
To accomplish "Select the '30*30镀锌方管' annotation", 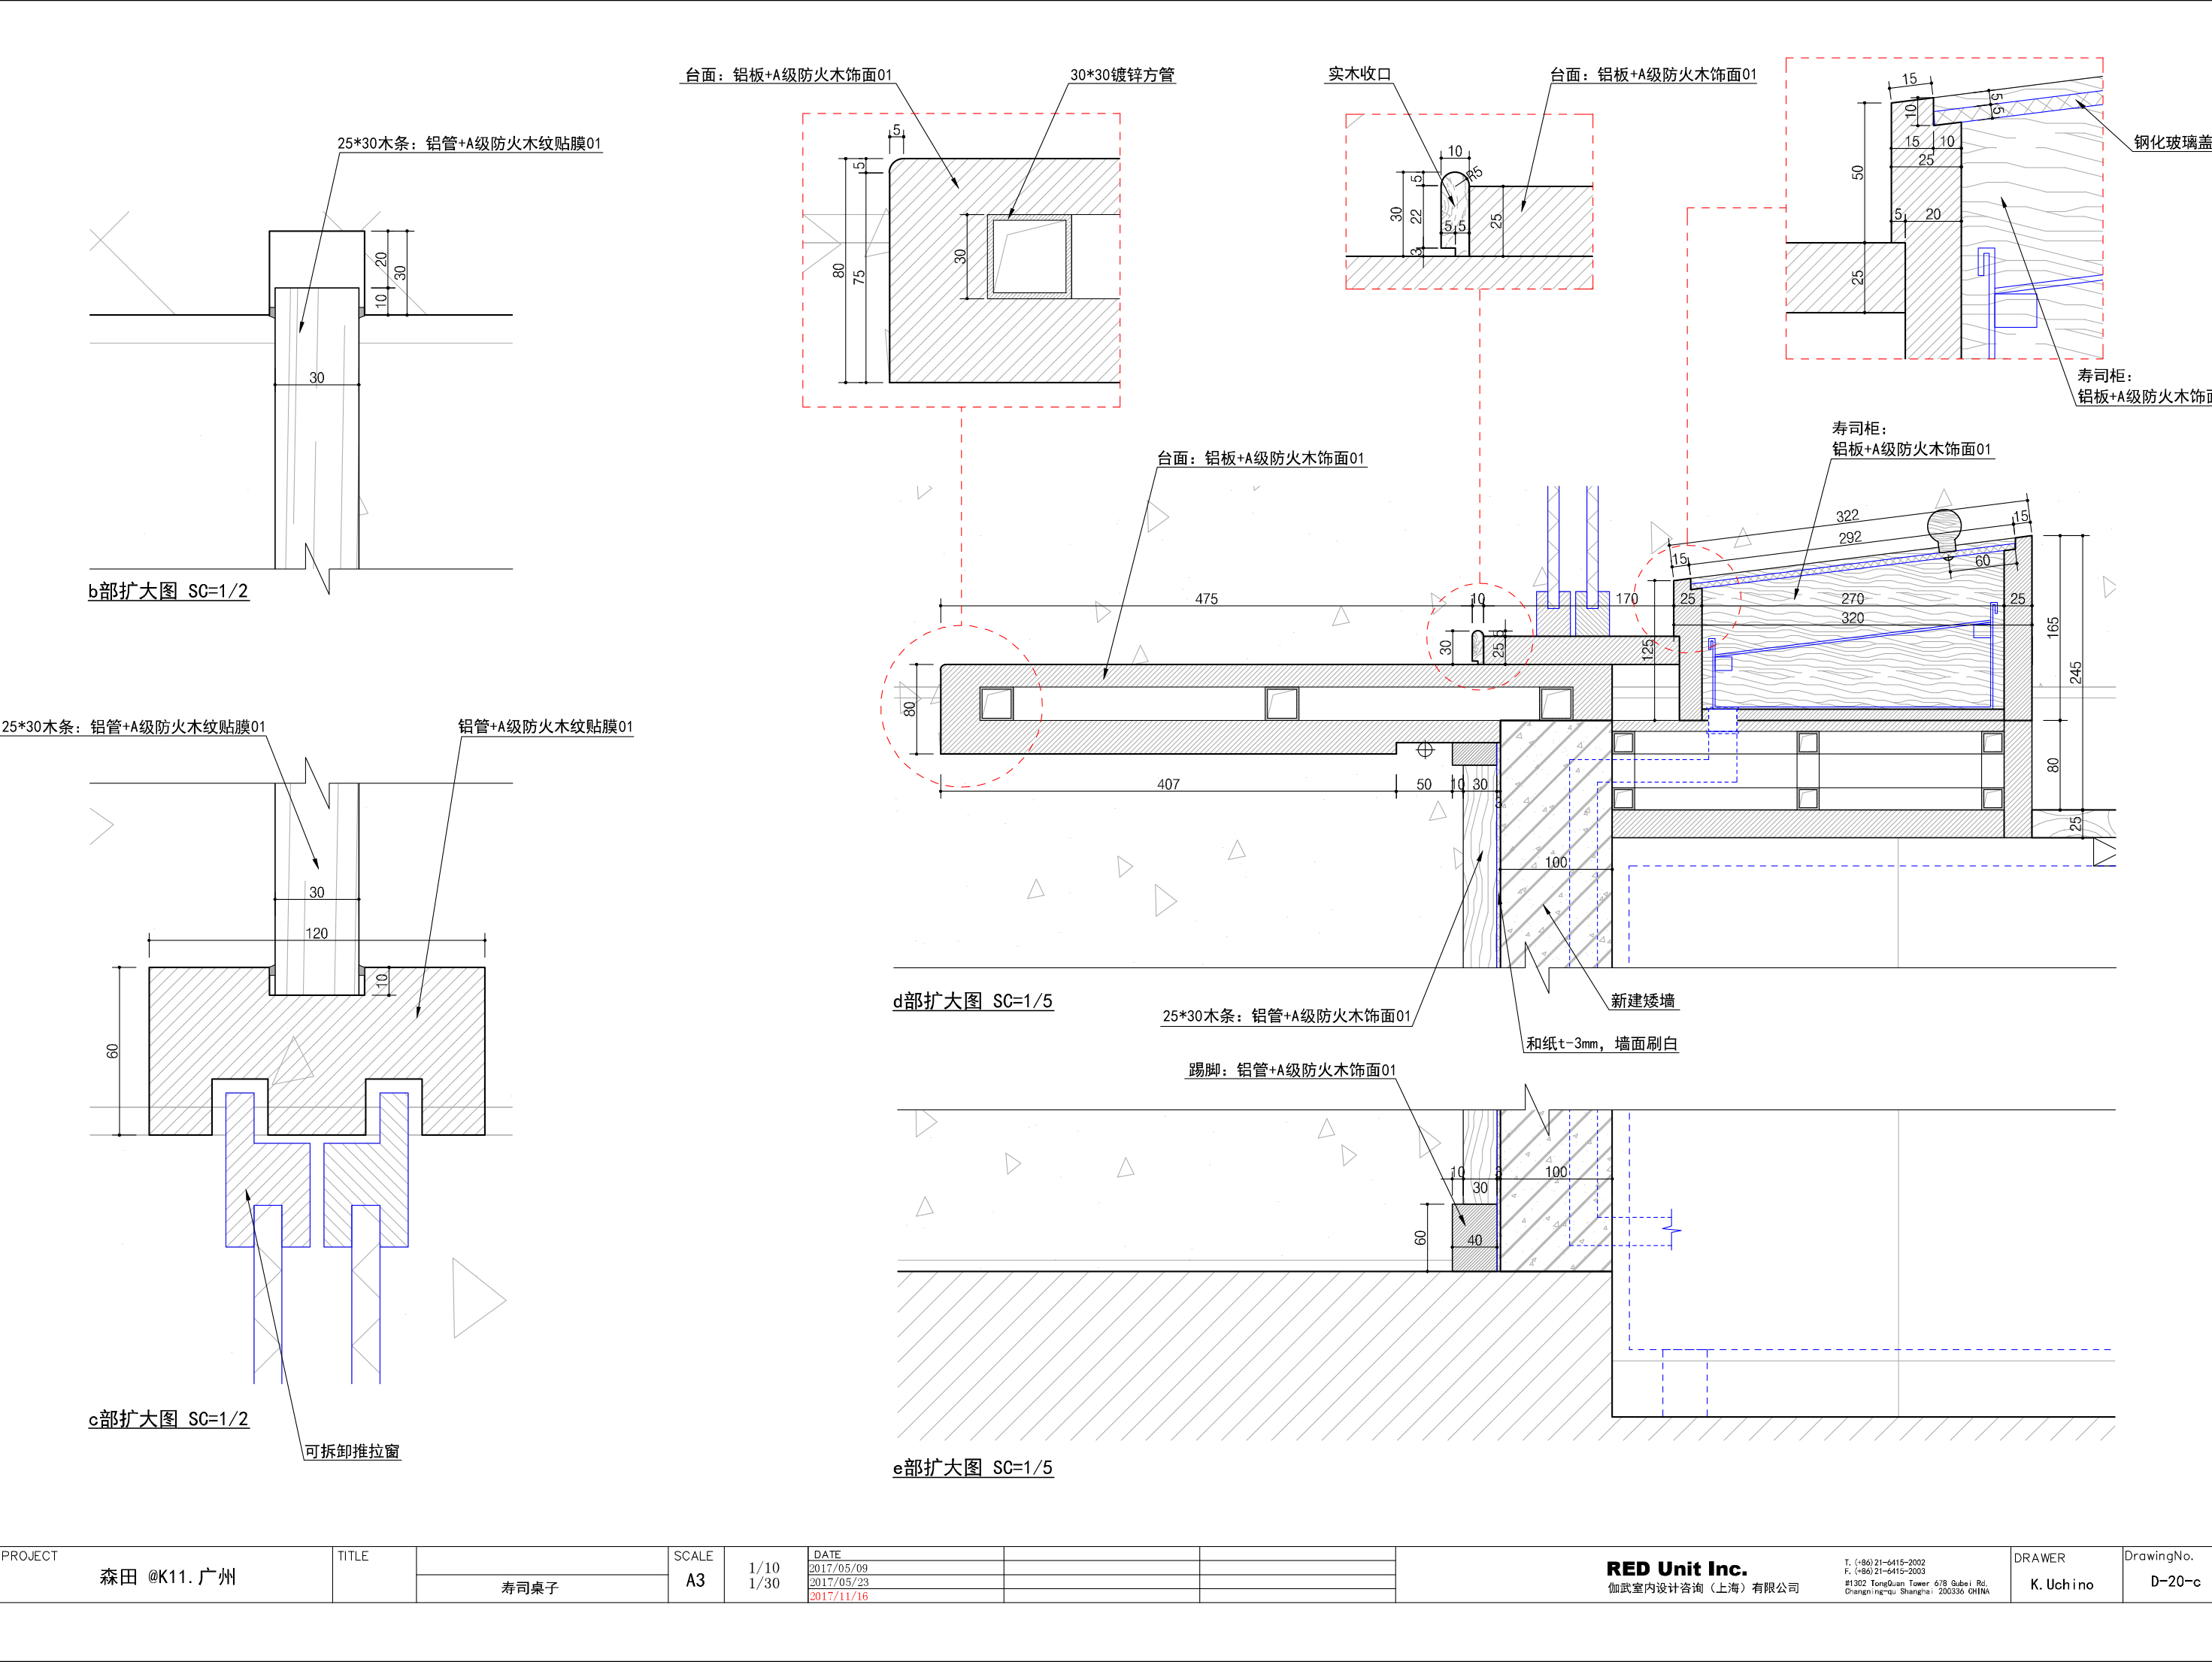I will pyautogui.click(x=1122, y=75).
